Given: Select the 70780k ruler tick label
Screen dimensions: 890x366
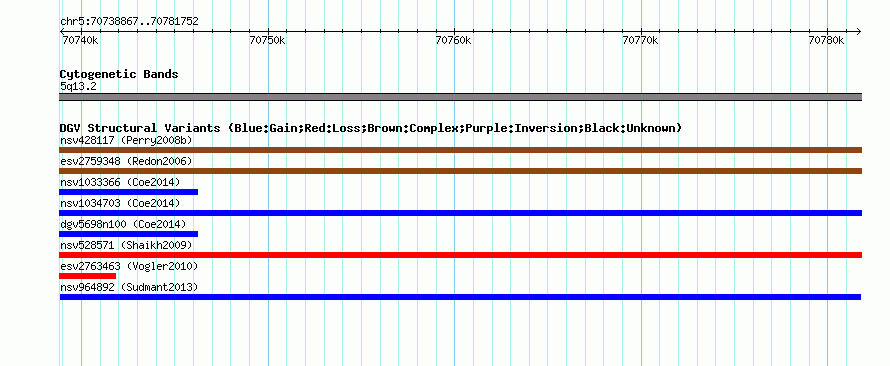Looking at the screenshot, I should coord(826,41).
